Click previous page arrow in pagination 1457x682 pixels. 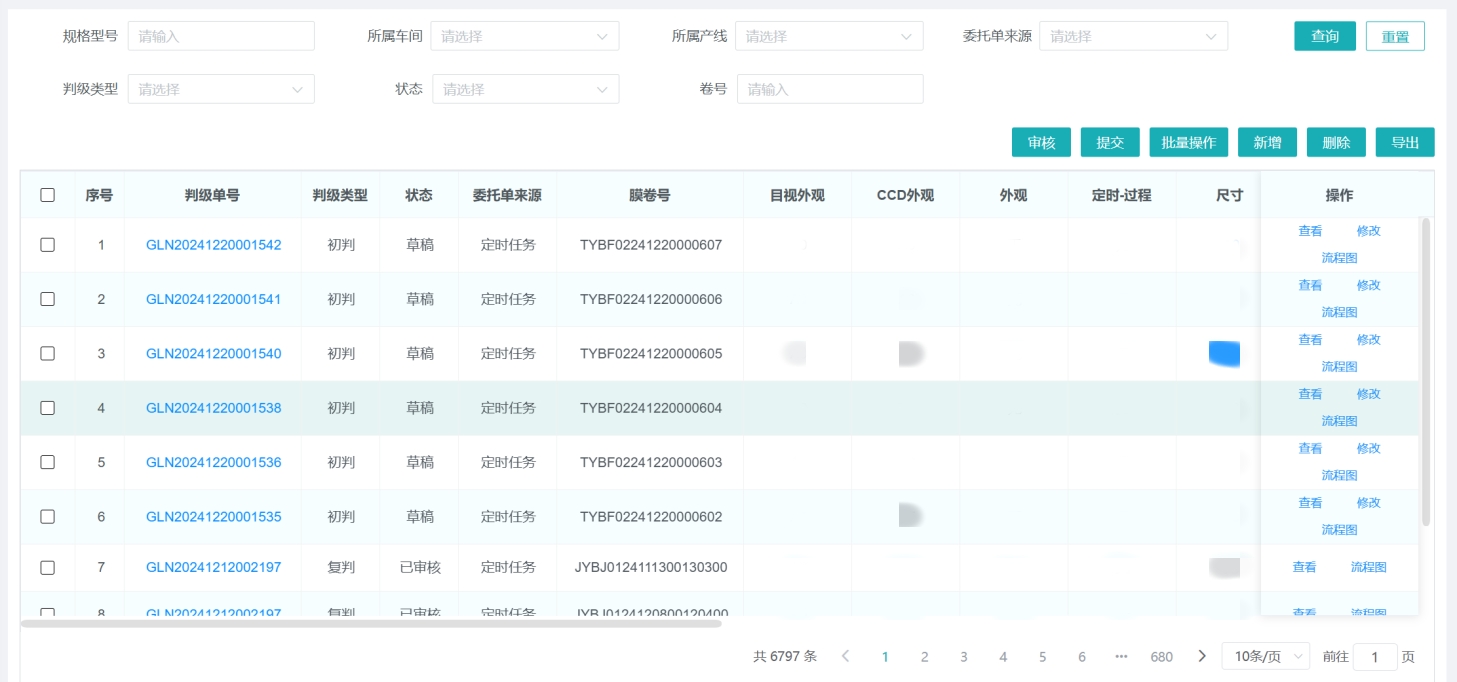coord(845,656)
